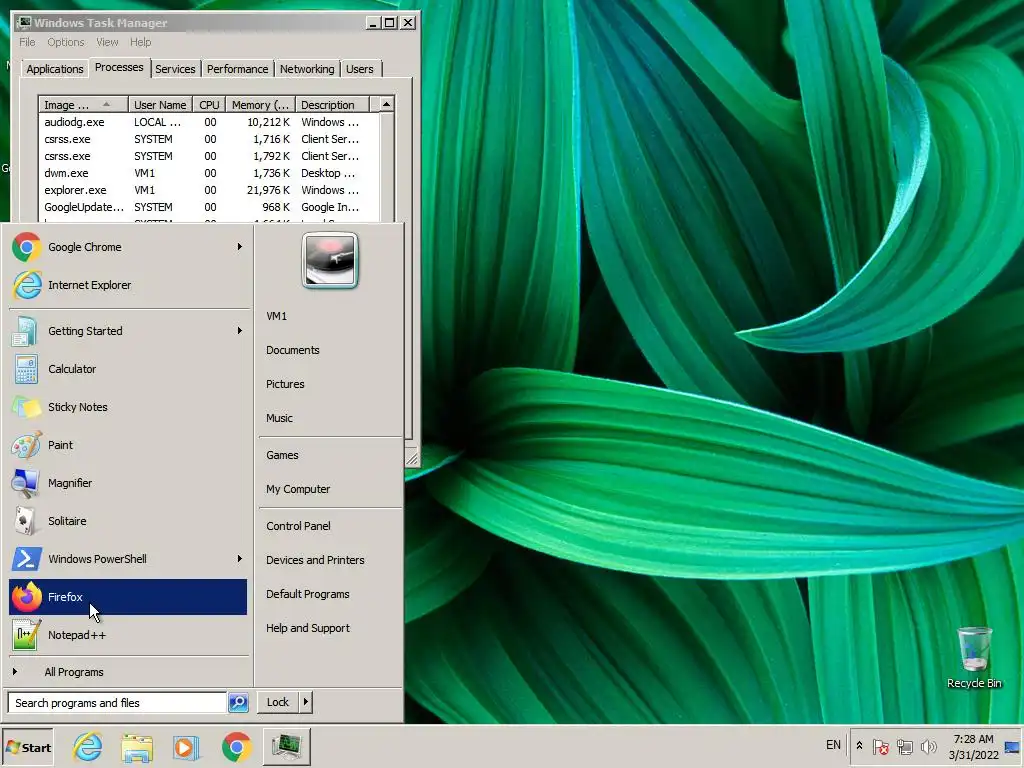Launch Firefox from Start menu
The image size is (1024, 768).
pyautogui.click(x=128, y=597)
